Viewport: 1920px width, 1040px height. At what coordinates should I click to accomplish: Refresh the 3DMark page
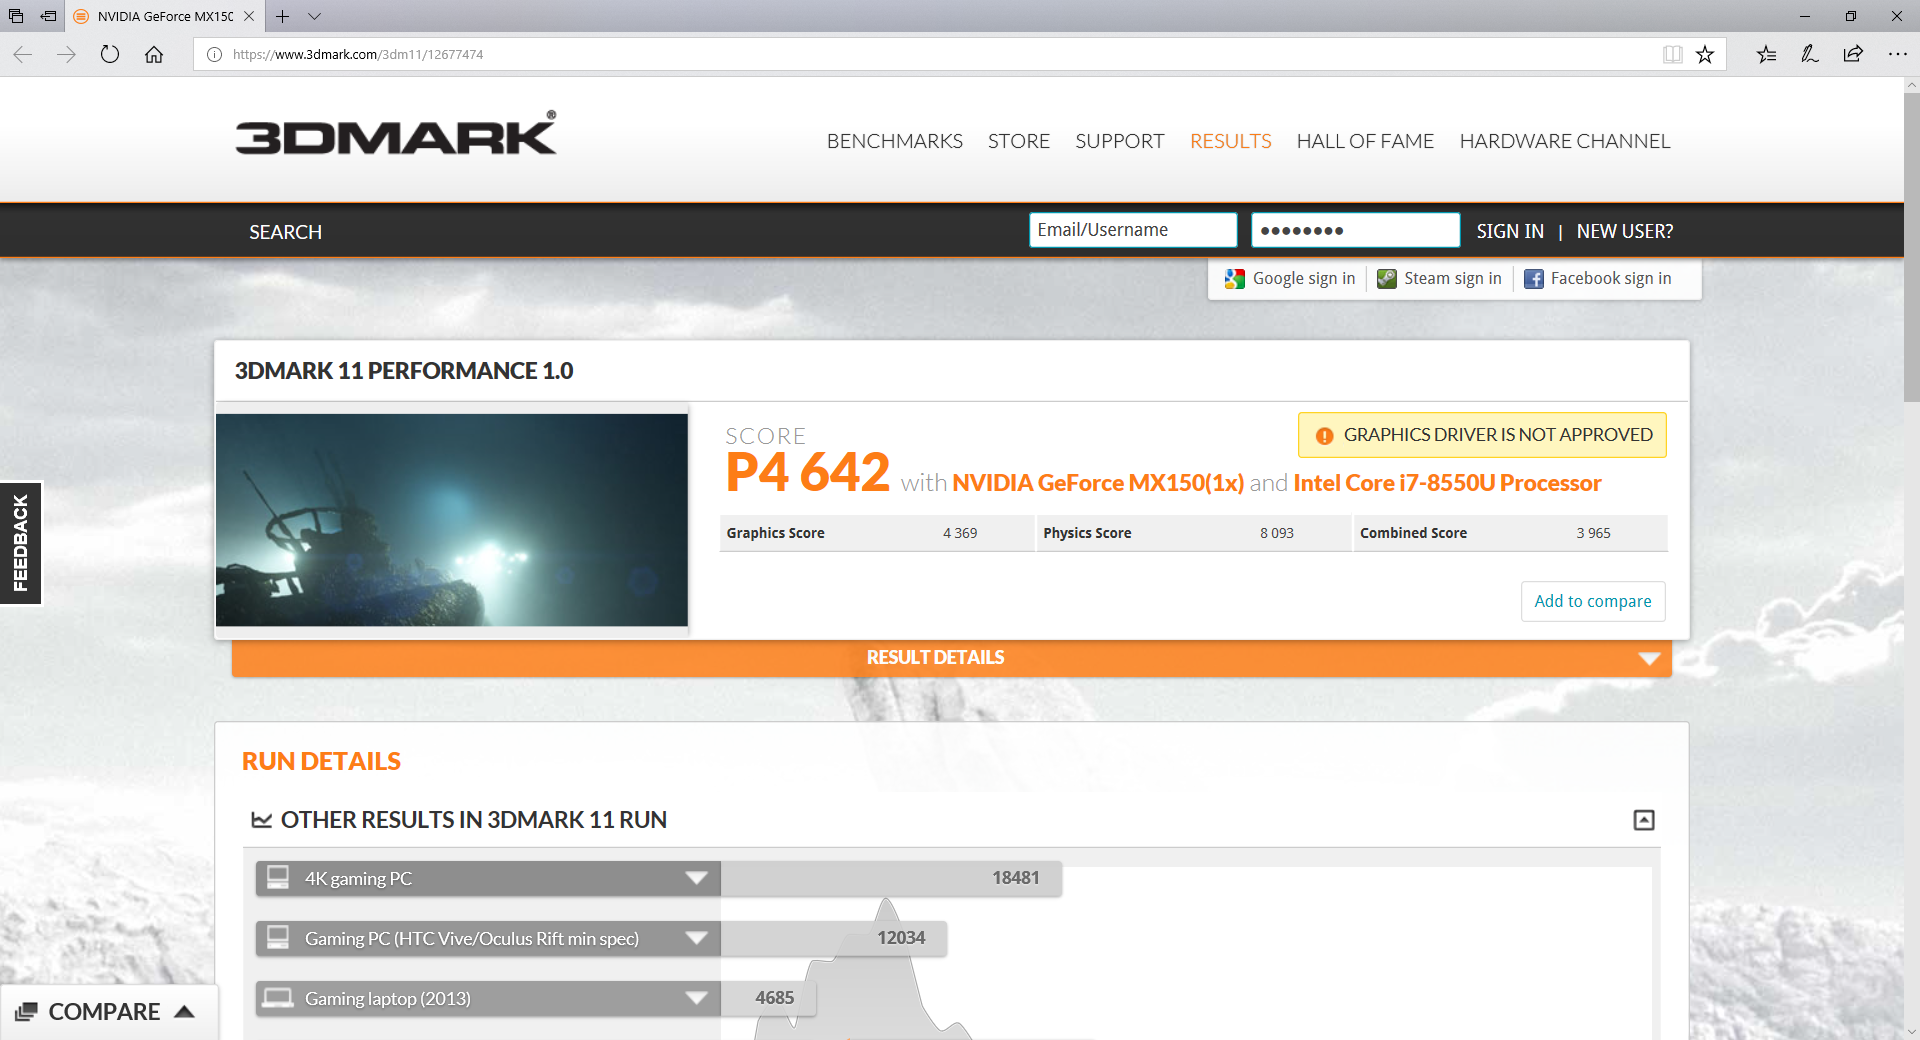110,54
